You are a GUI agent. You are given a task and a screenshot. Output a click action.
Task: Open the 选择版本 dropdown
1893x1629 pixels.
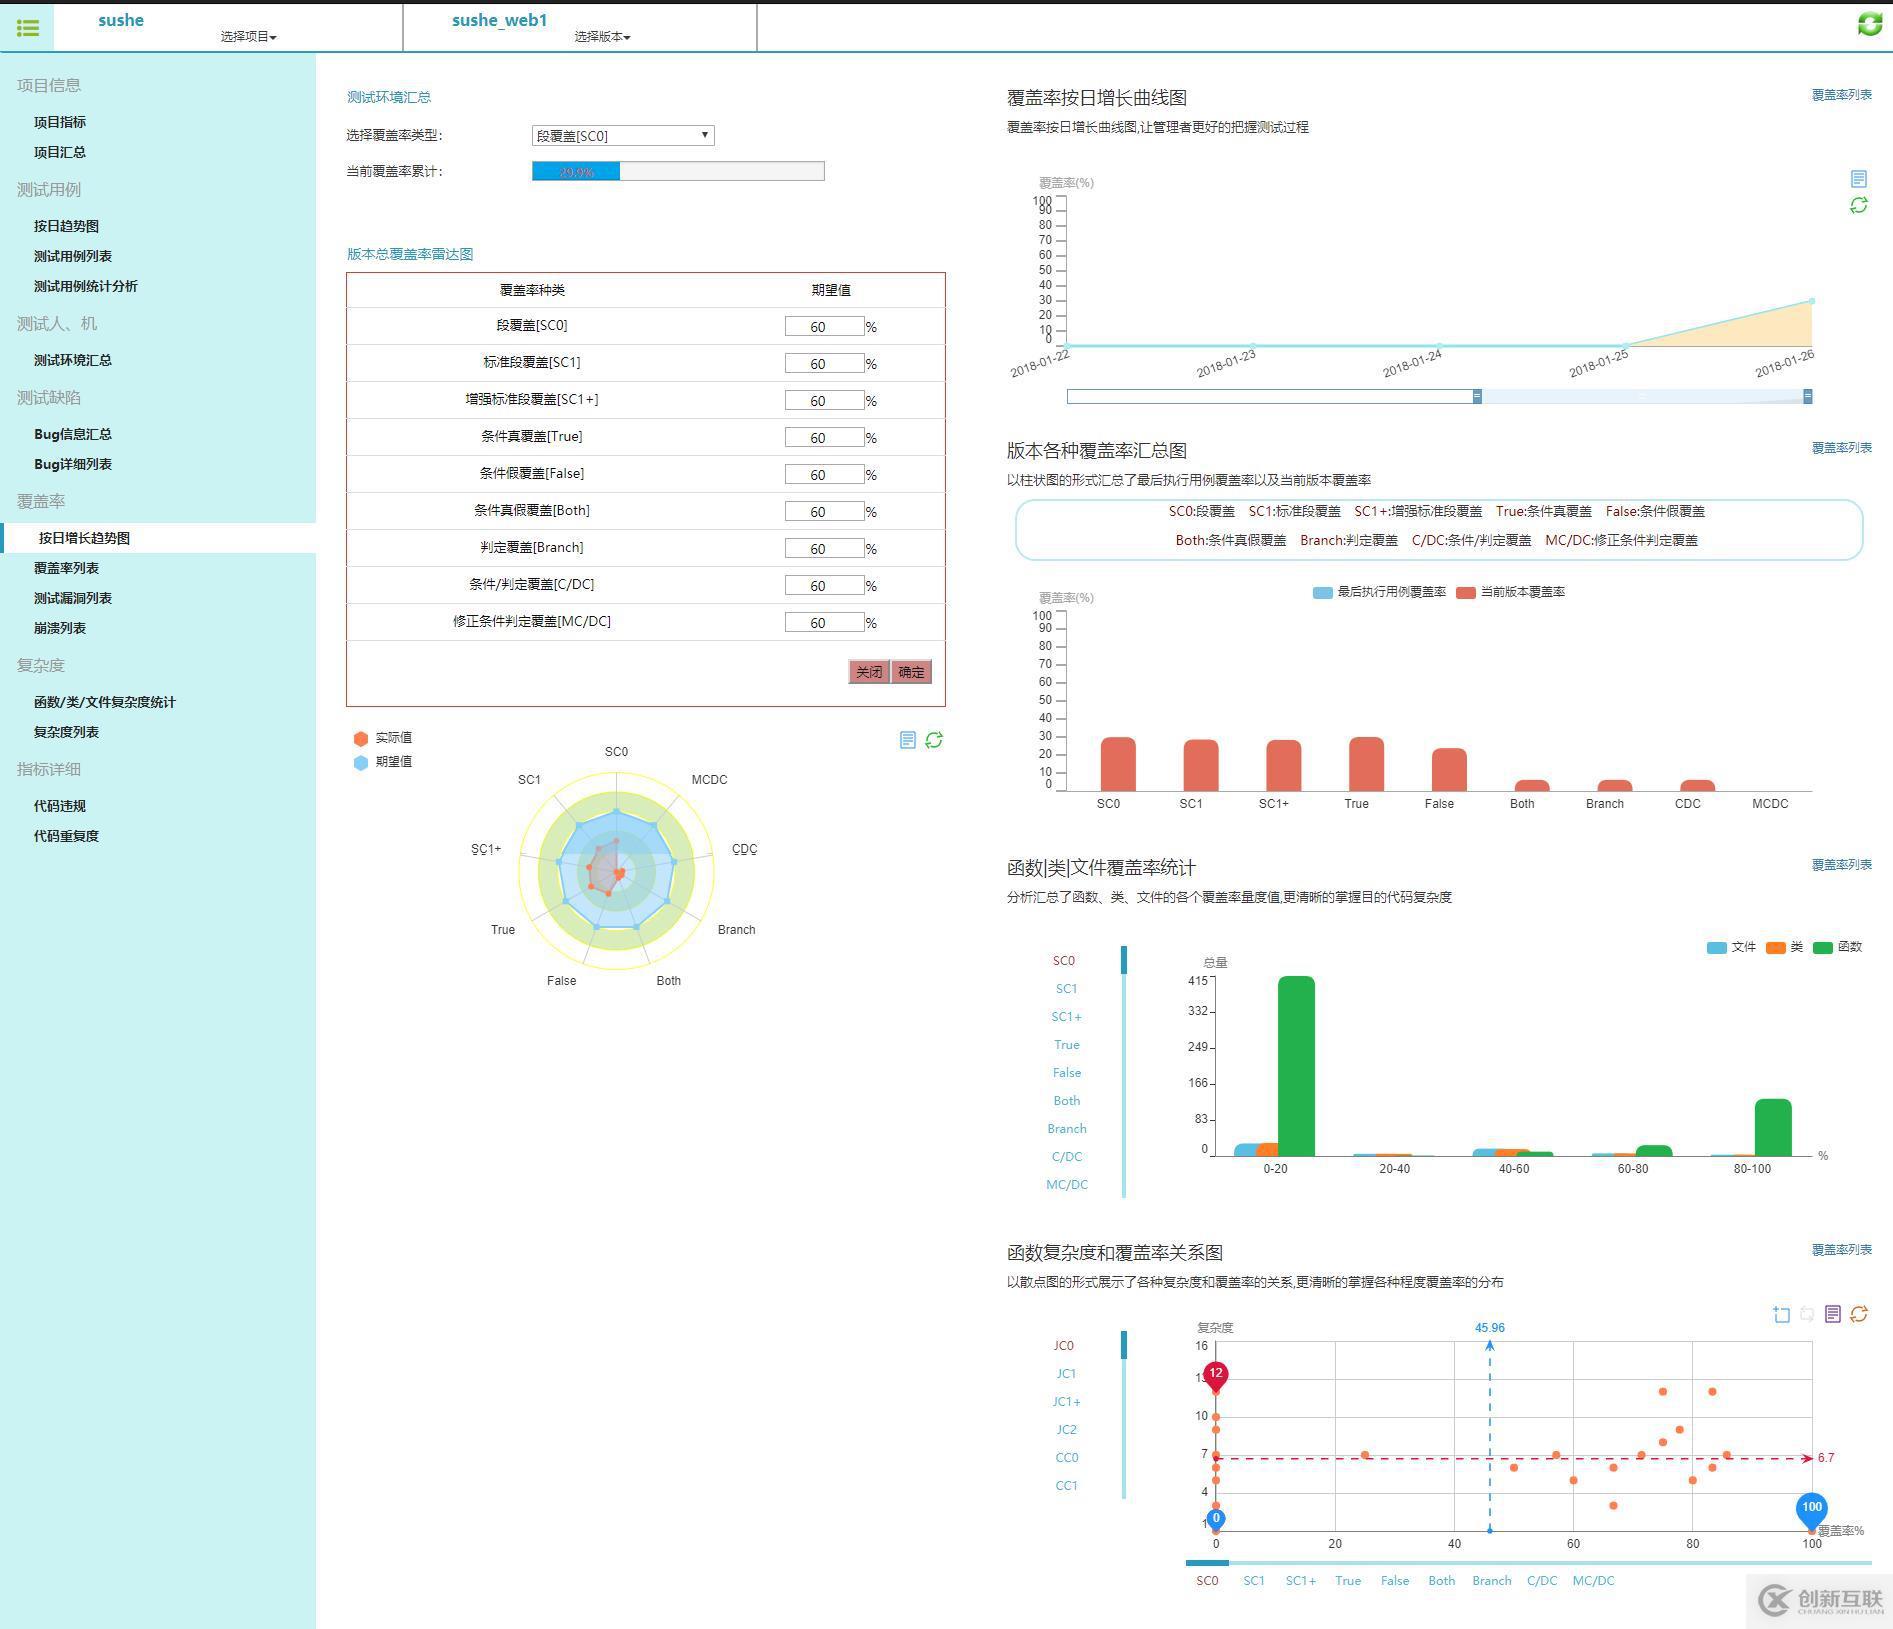[602, 37]
